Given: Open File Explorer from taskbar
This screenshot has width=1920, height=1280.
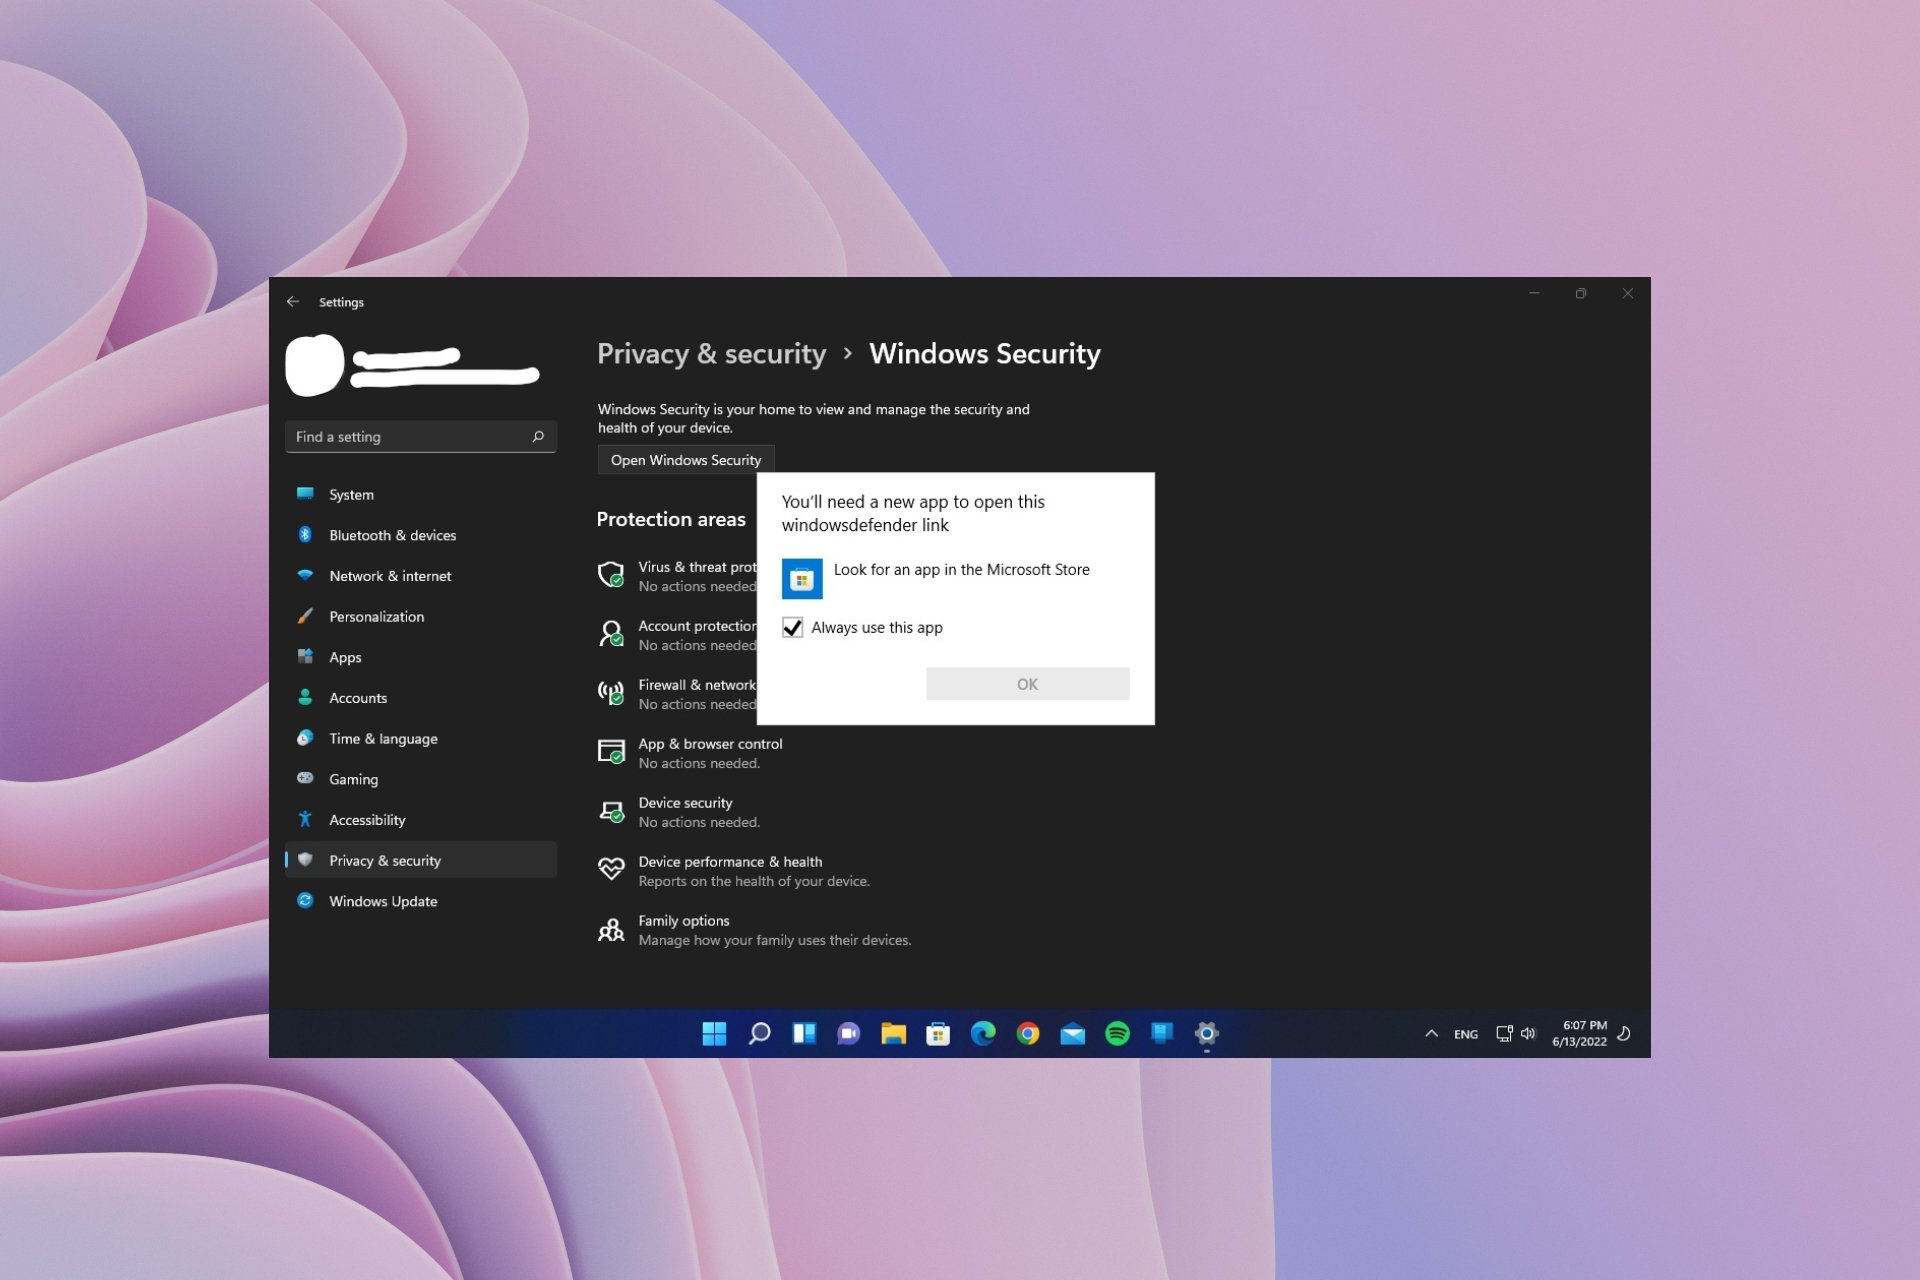Looking at the screenshot, I should [893, 1034].
